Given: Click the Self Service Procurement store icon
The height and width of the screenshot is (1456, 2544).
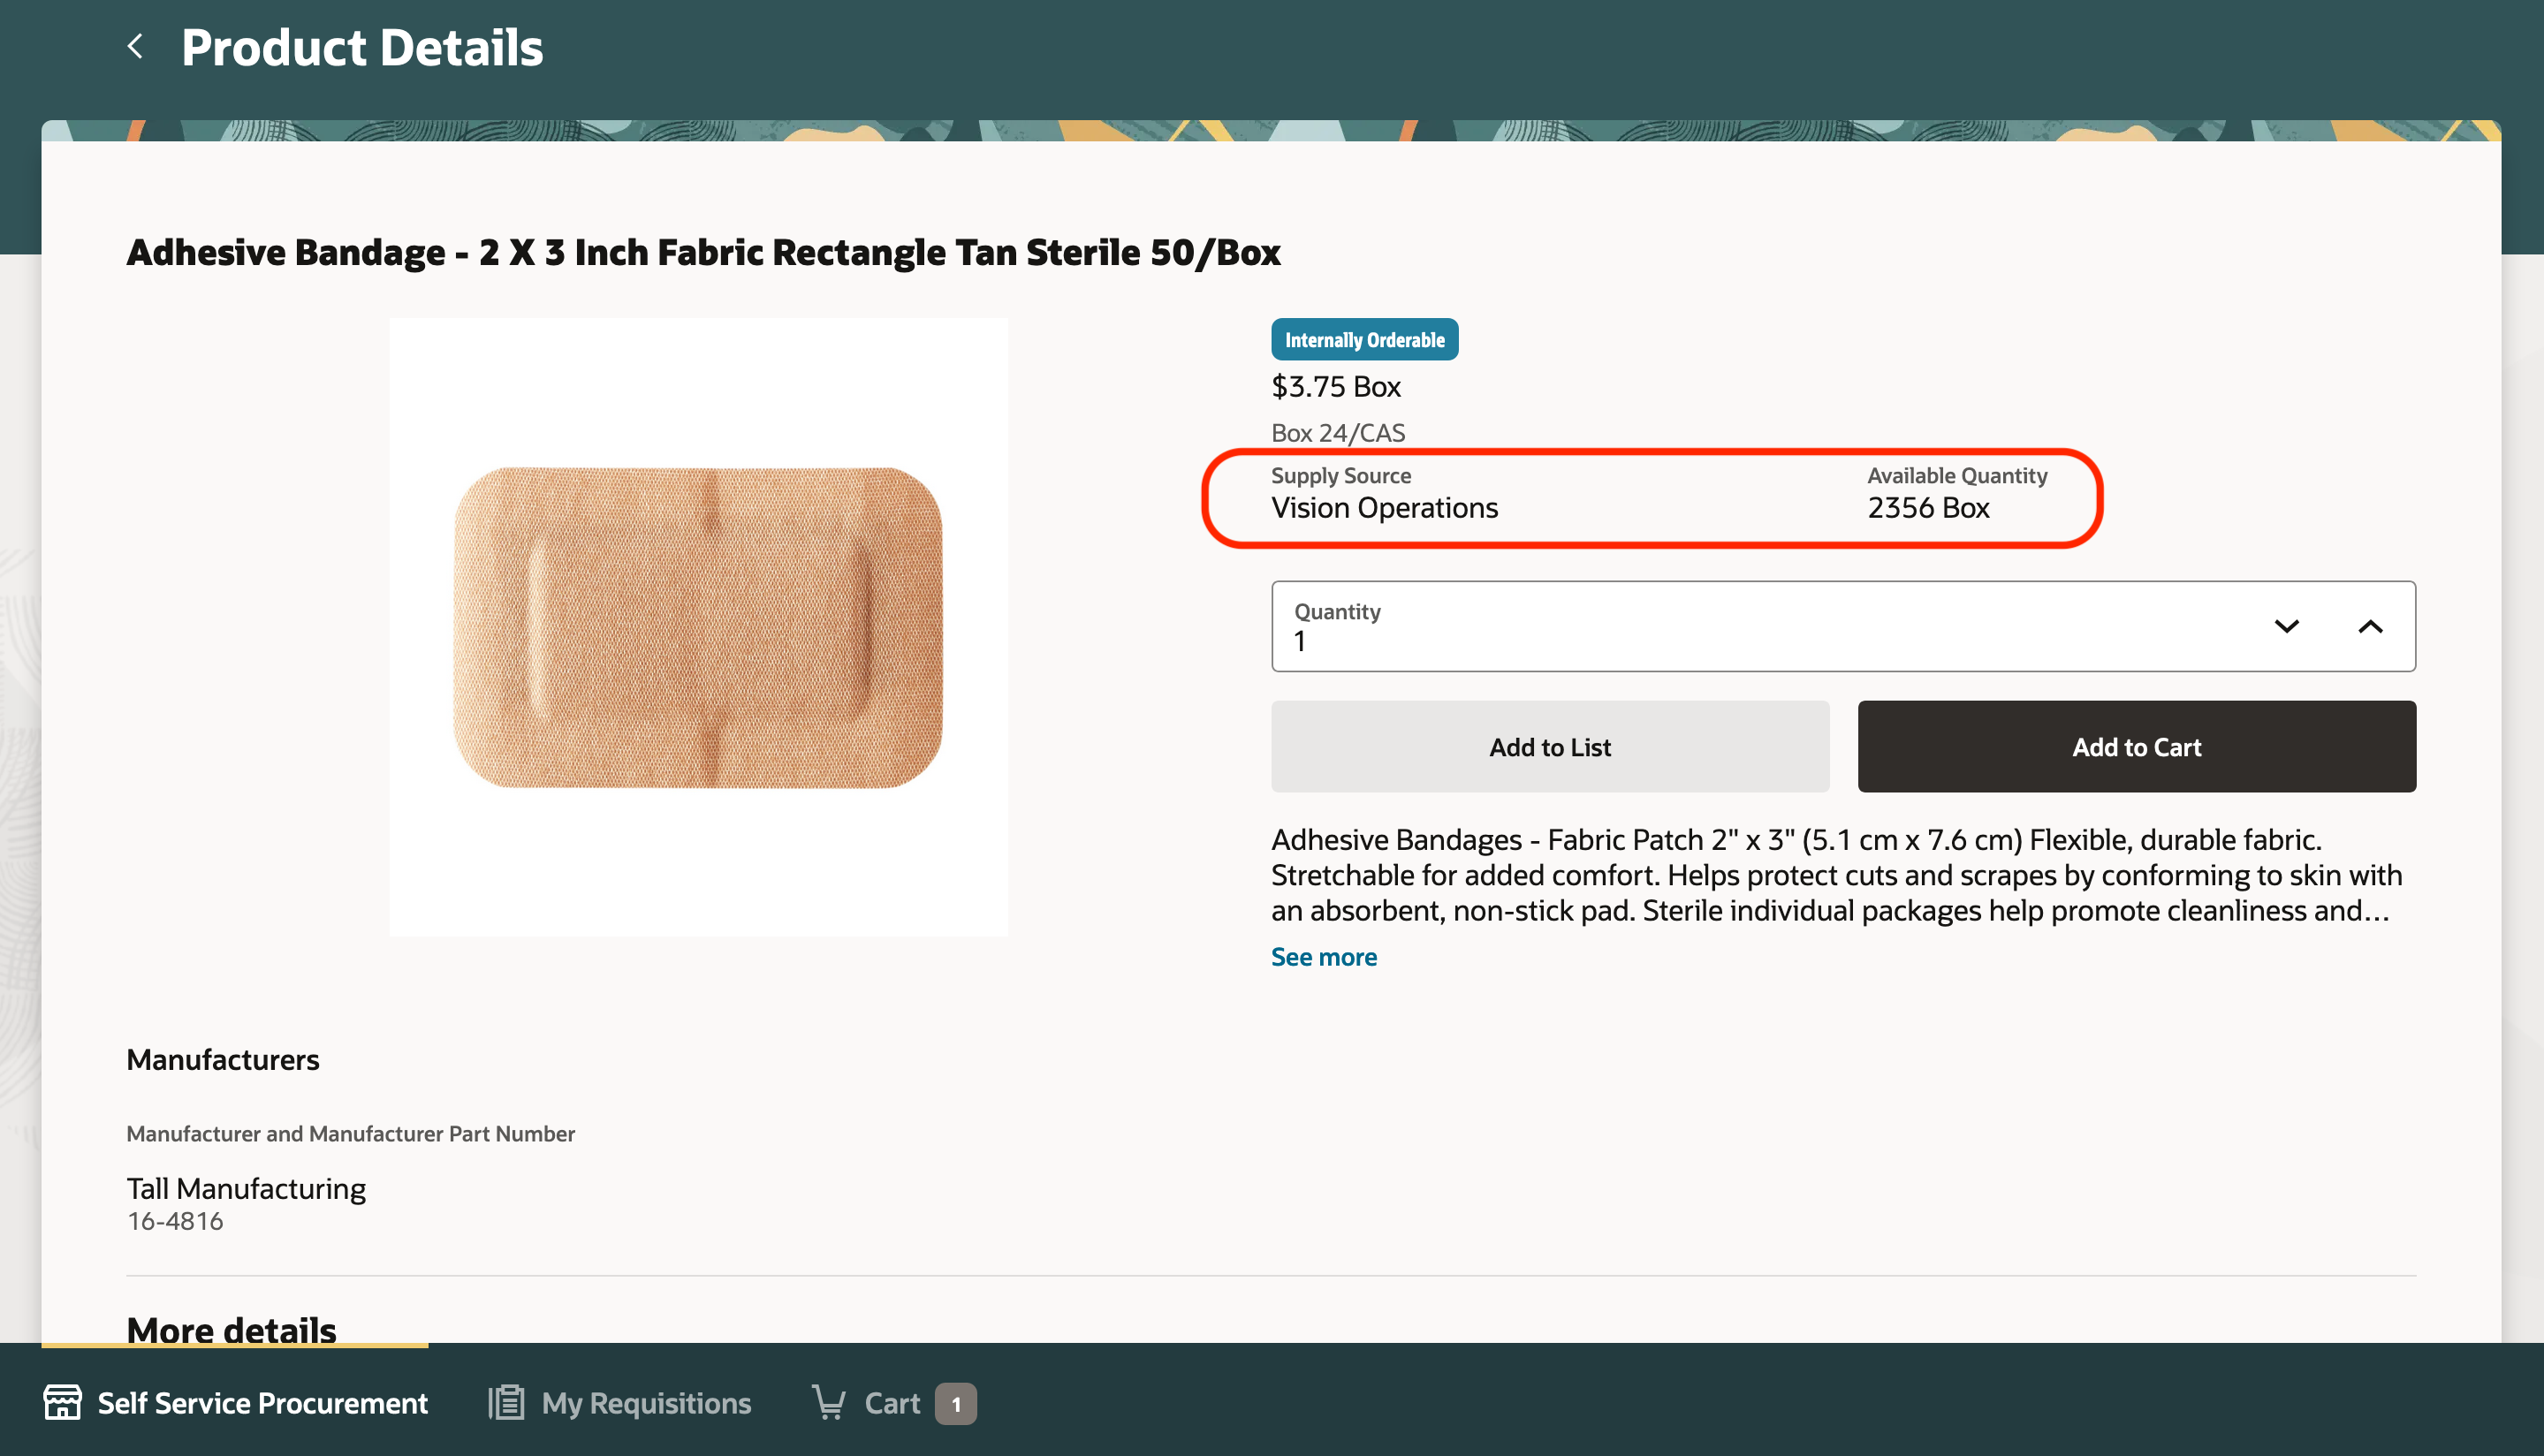Looking at the screenshot, I should click(x=62, y=1403).
